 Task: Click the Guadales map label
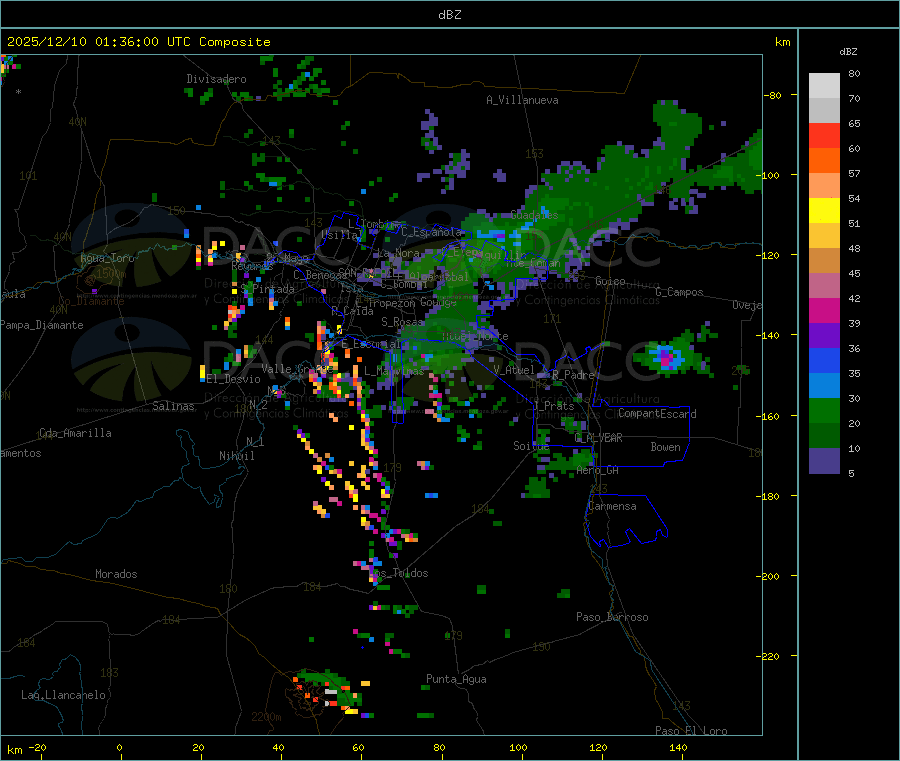click(534, 215)
